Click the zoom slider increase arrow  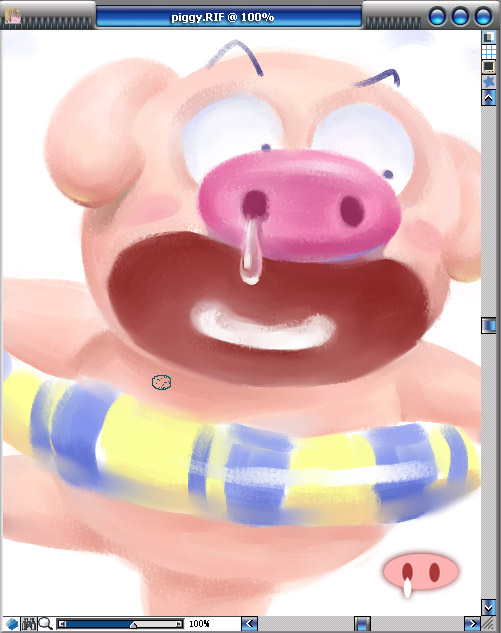[x=178, y=624]
